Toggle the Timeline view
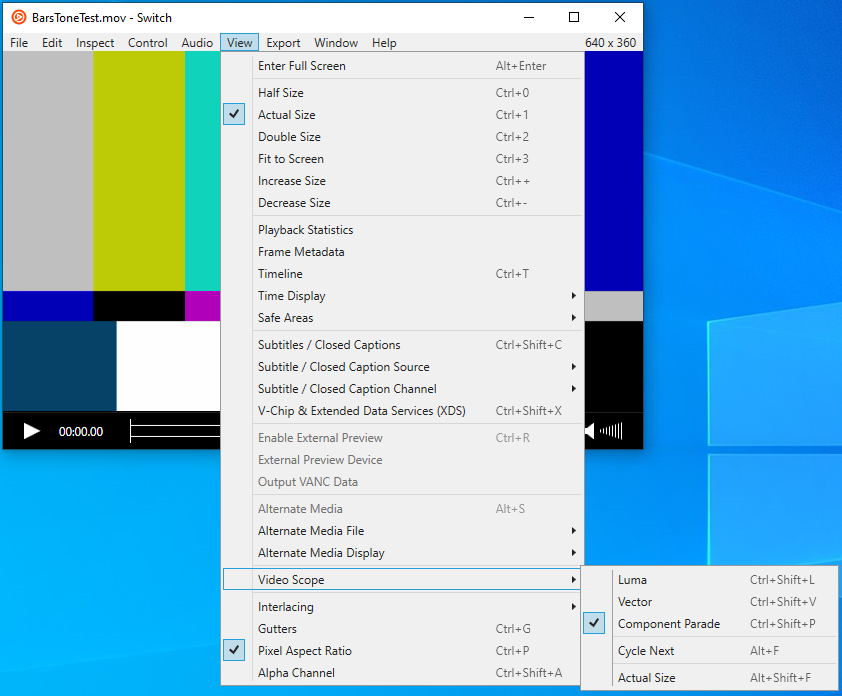 coord(402,274)
